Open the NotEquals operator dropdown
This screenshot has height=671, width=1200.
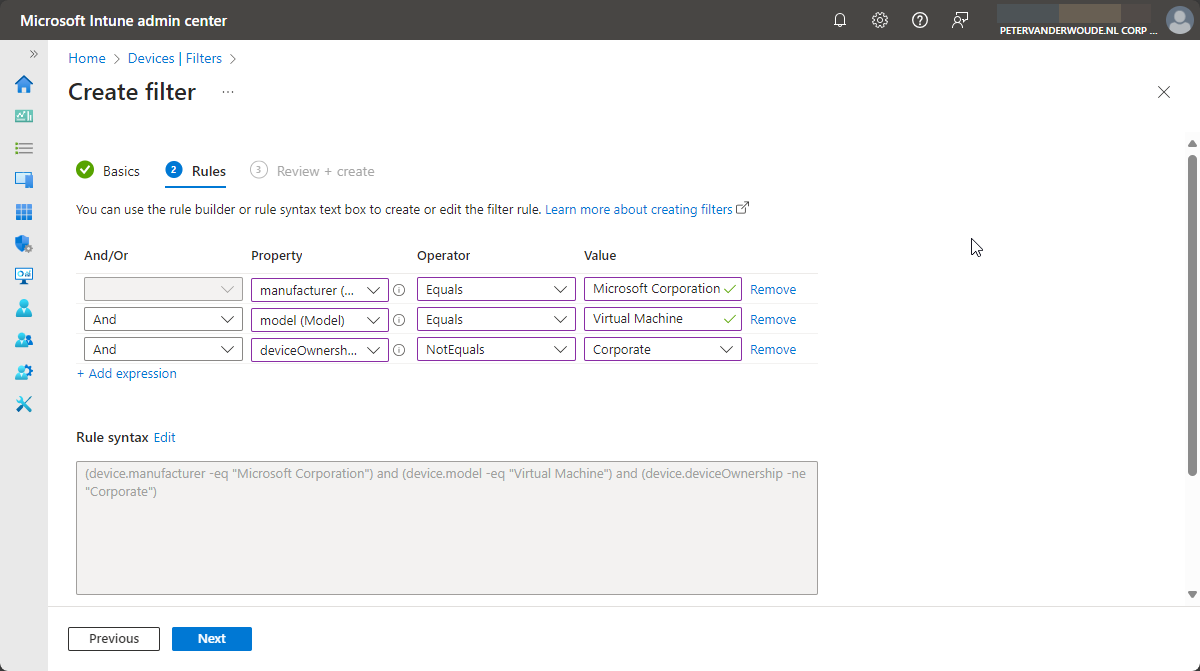click(495, 350)
